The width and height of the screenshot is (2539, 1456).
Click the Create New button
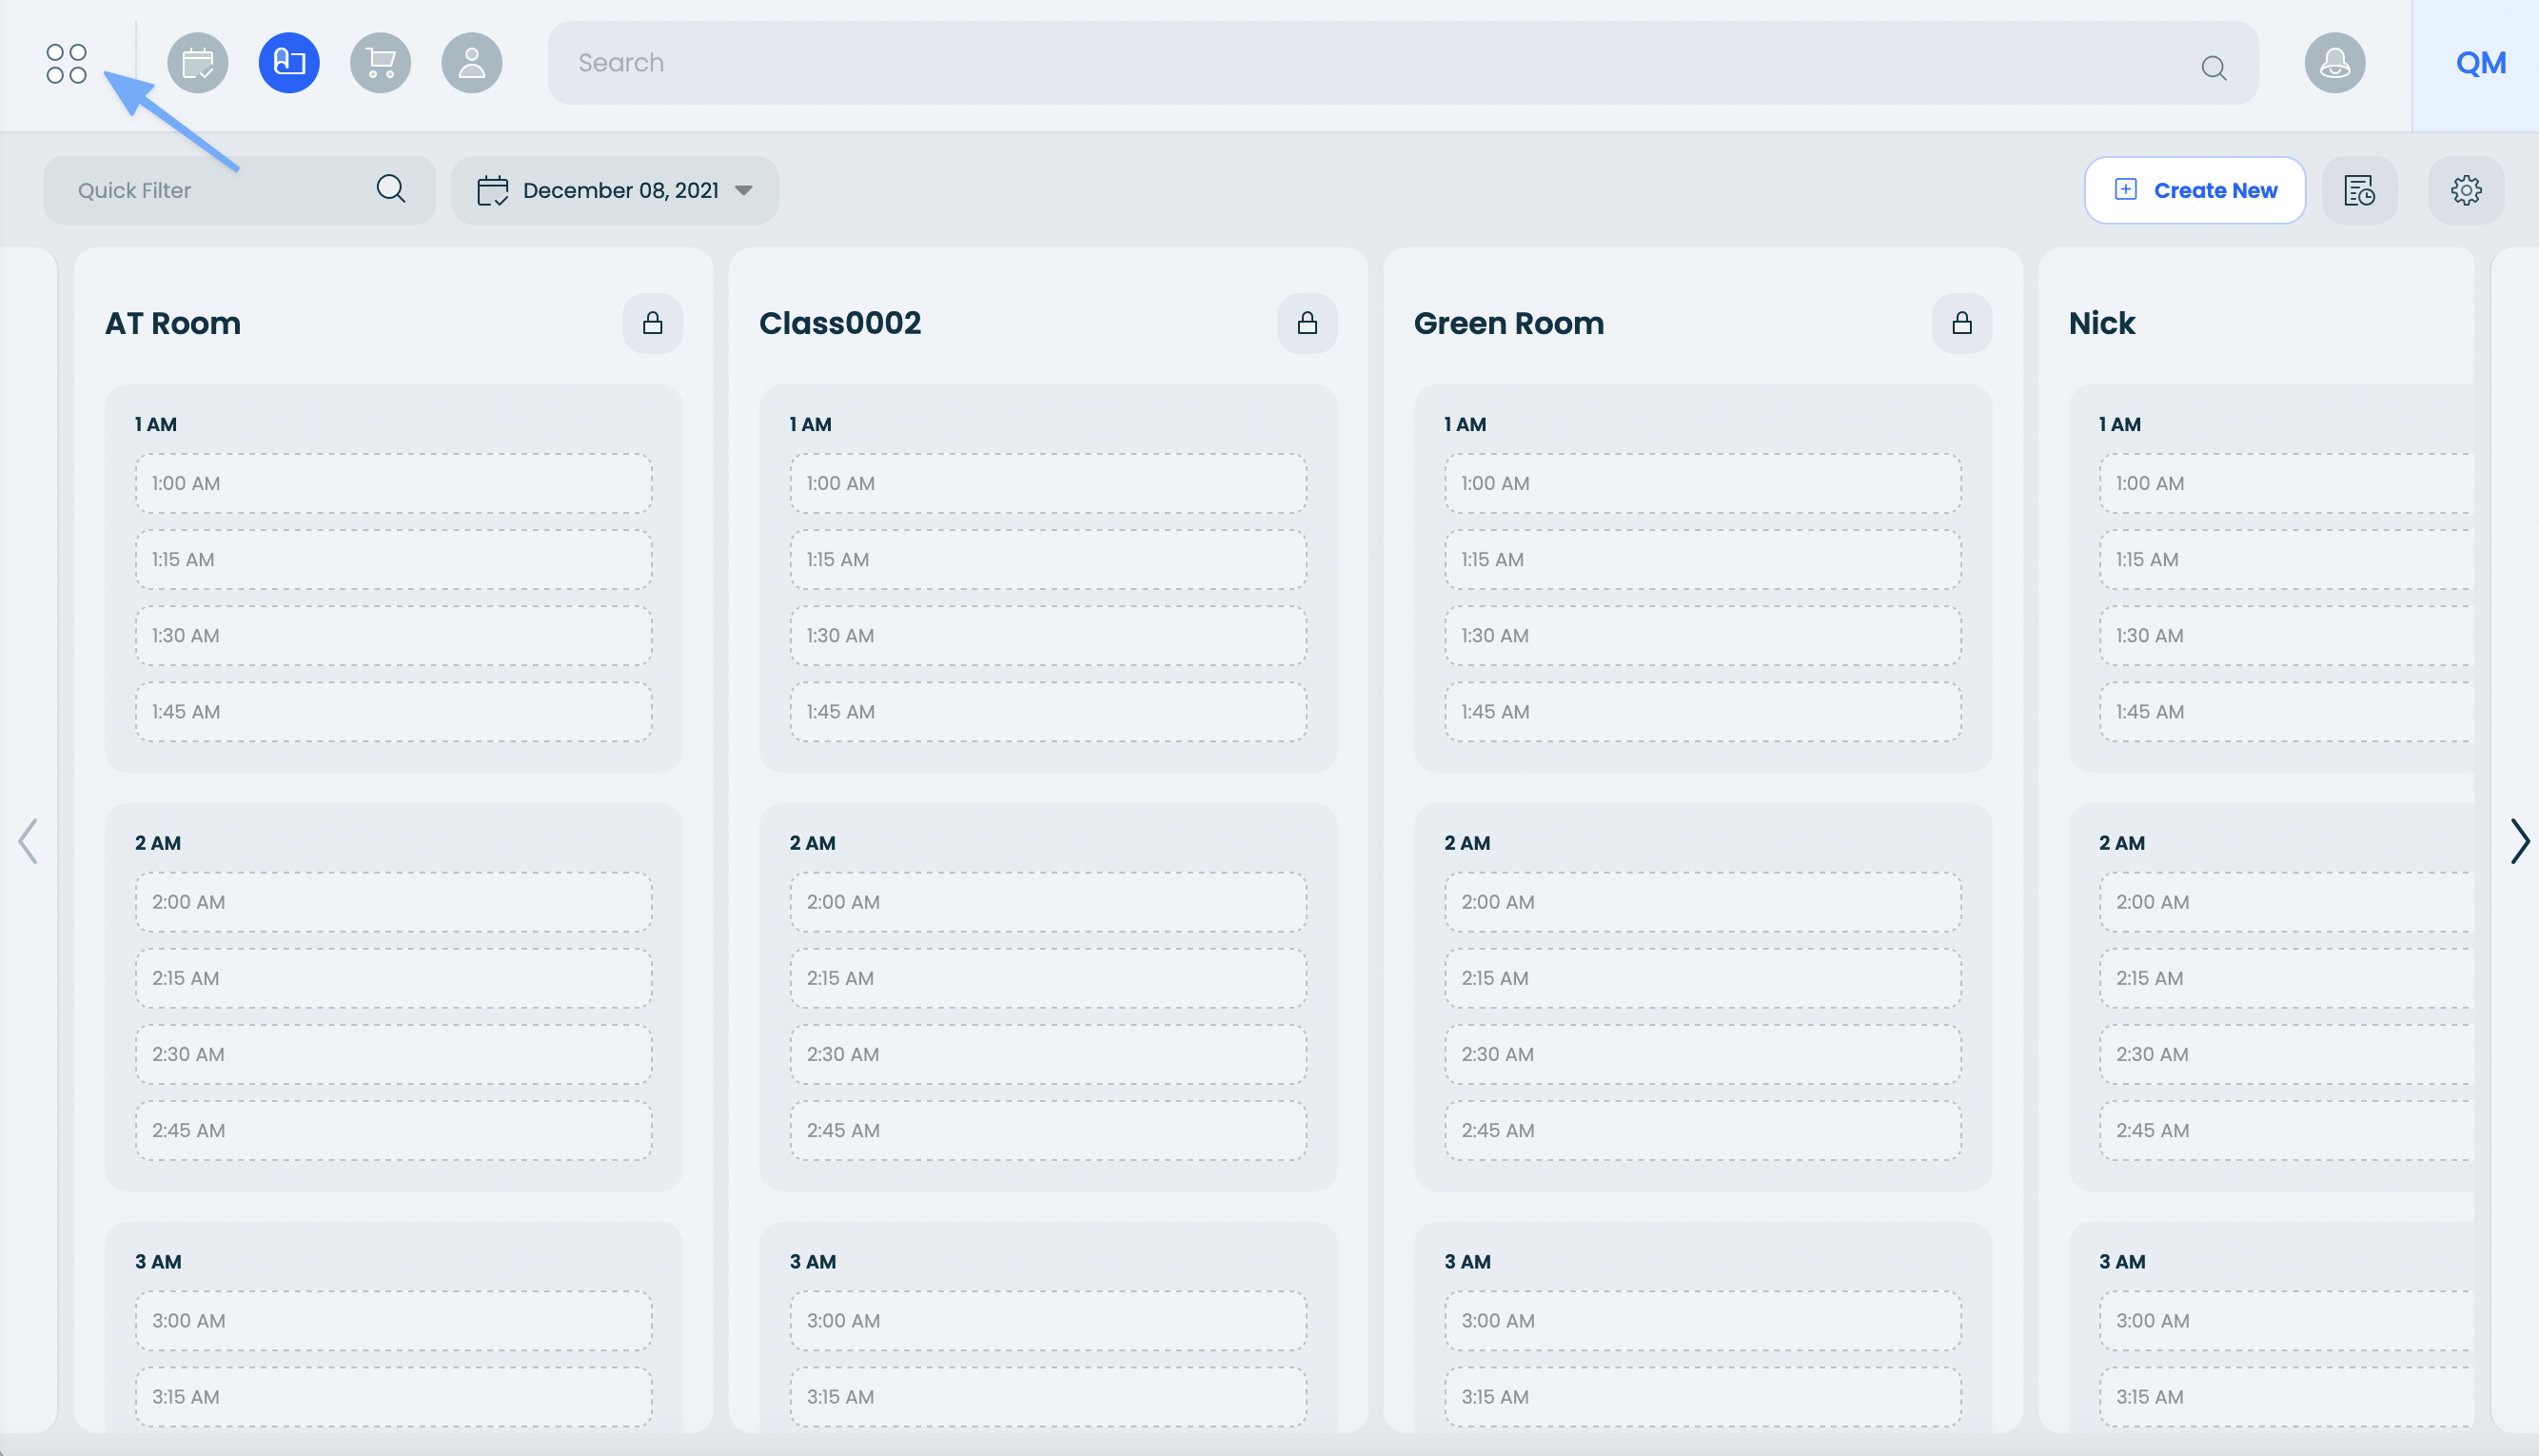(2195, 190)
